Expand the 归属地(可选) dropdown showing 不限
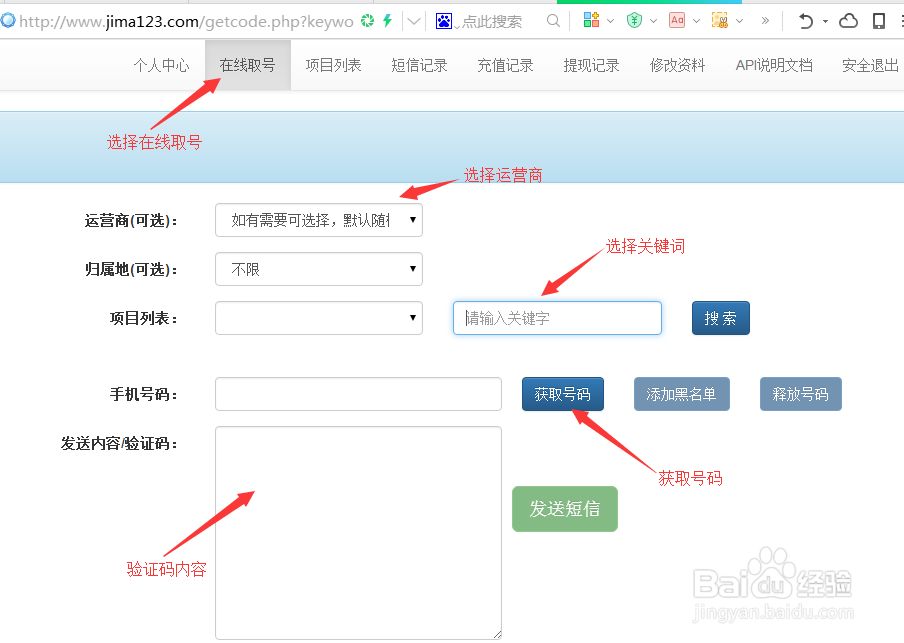Viewport: 904px width, 643px height. [x=318, y=269]
